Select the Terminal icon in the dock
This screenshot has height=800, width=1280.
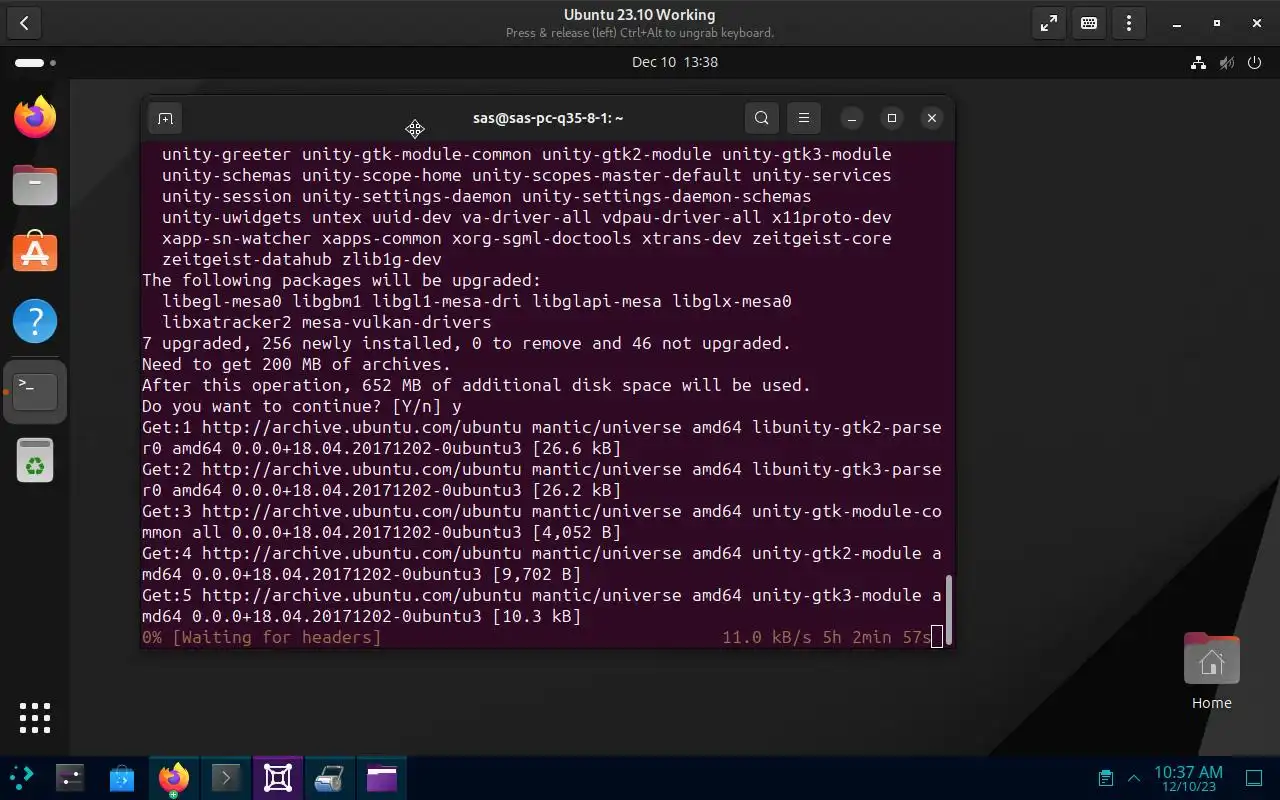(x=35, y=391)
